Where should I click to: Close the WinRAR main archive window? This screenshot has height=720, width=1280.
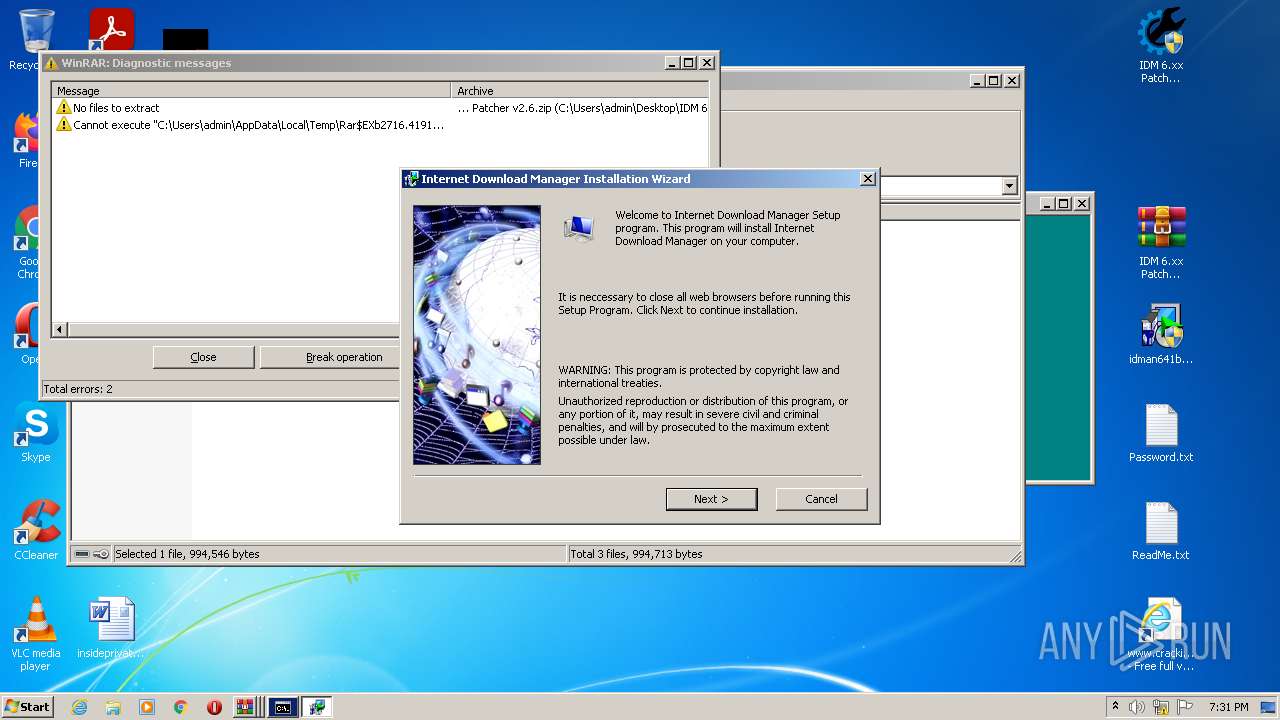[x=1012, y=80]
